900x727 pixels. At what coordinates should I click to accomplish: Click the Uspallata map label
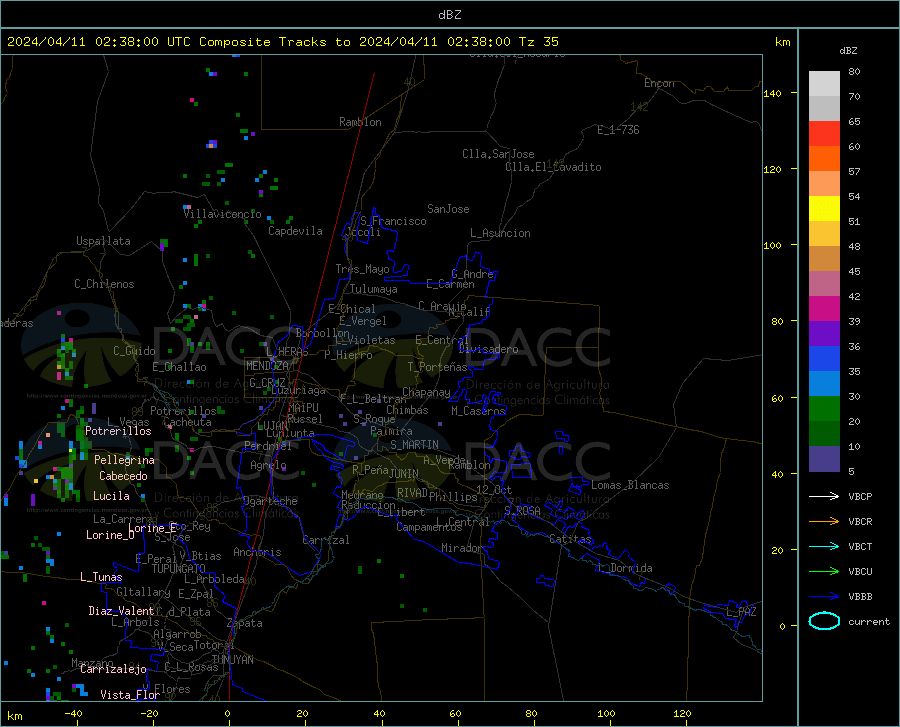(103, 241)
